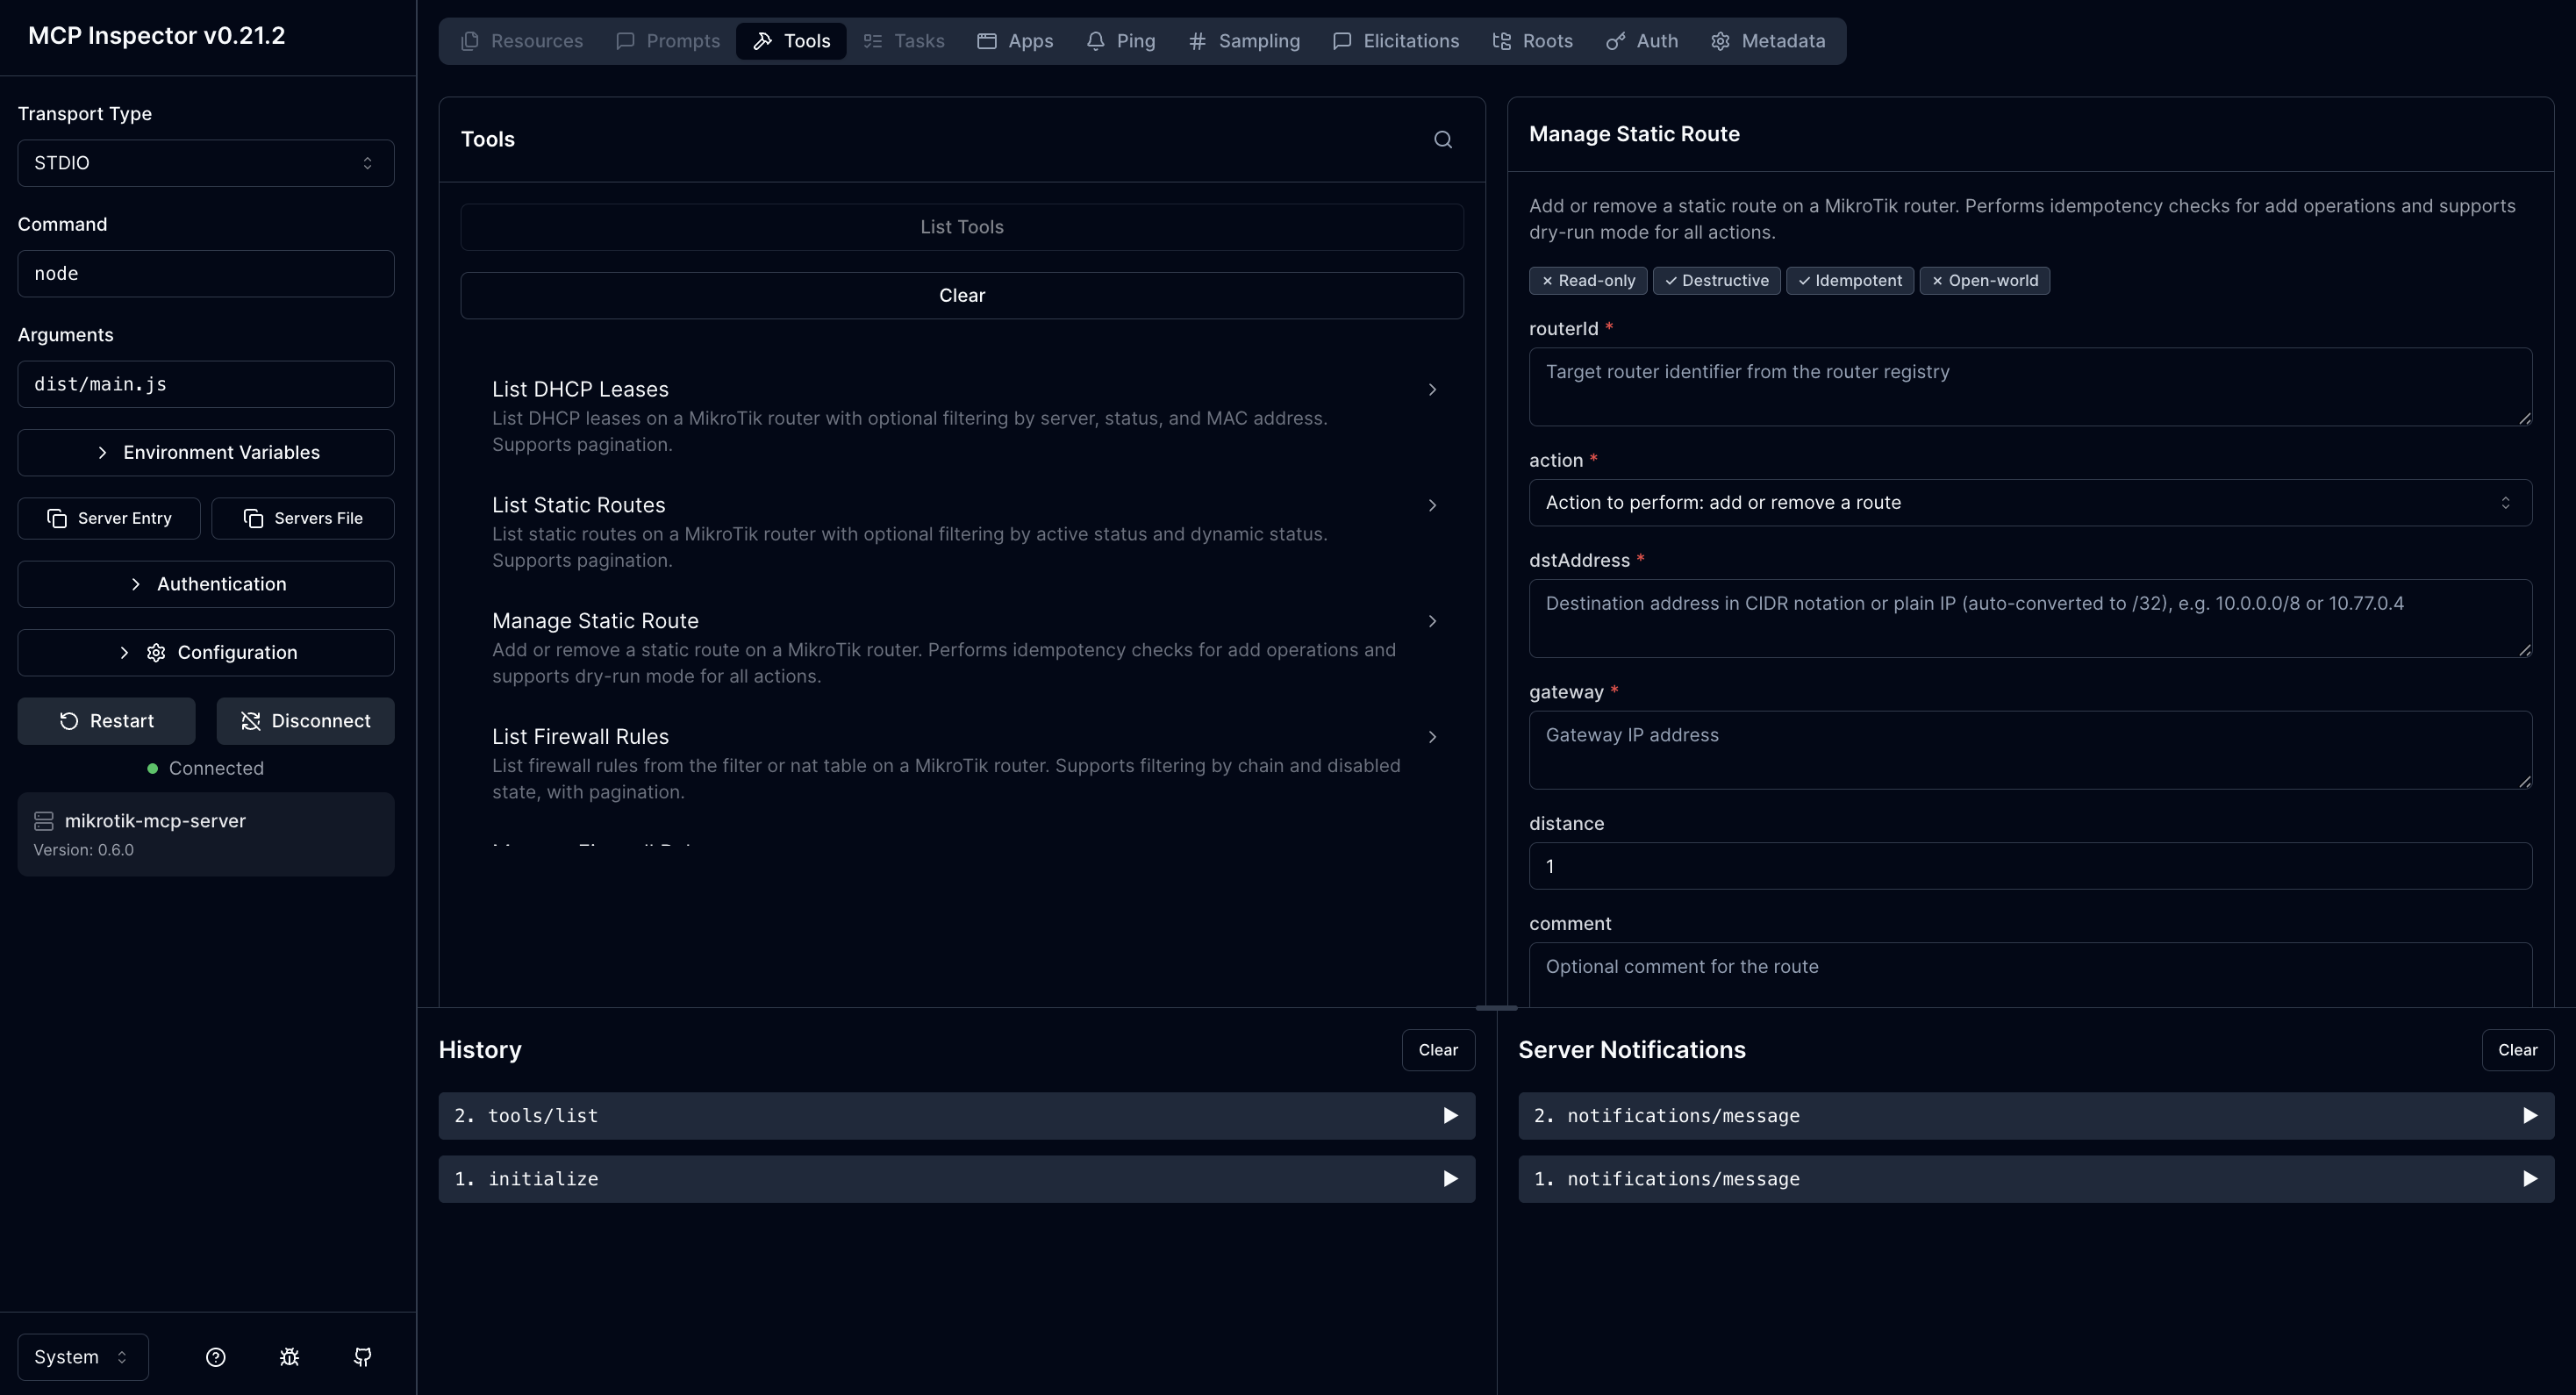This screenshot has width=2576, height=1395.
Task: Open the System theme selector
Action: tap(83, 1357)
